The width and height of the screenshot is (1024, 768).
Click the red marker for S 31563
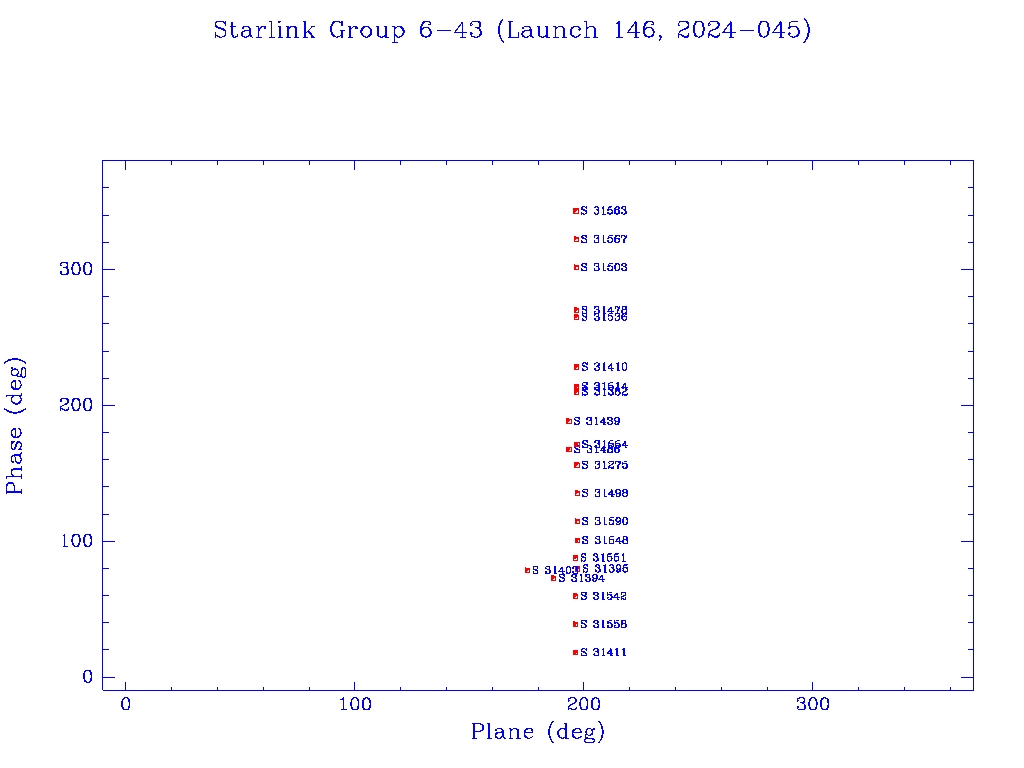576,211
